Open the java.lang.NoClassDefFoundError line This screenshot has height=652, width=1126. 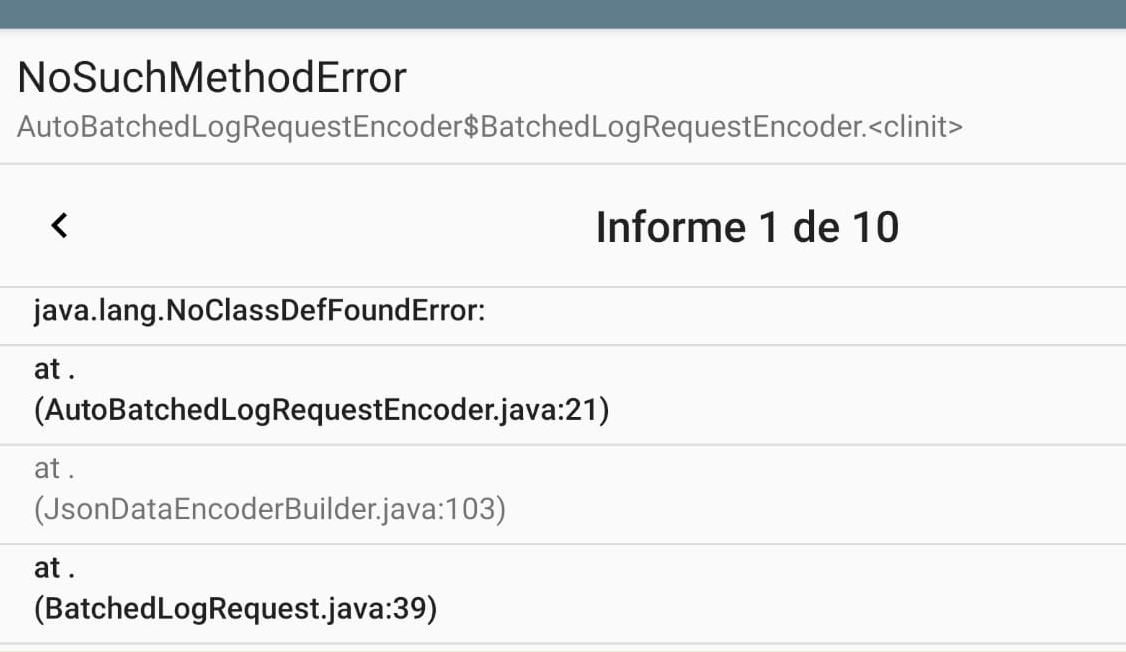click(x=259, y=311)
